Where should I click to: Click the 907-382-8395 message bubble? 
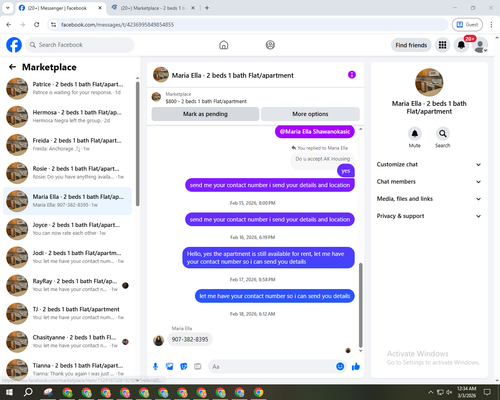coord(190,339)
